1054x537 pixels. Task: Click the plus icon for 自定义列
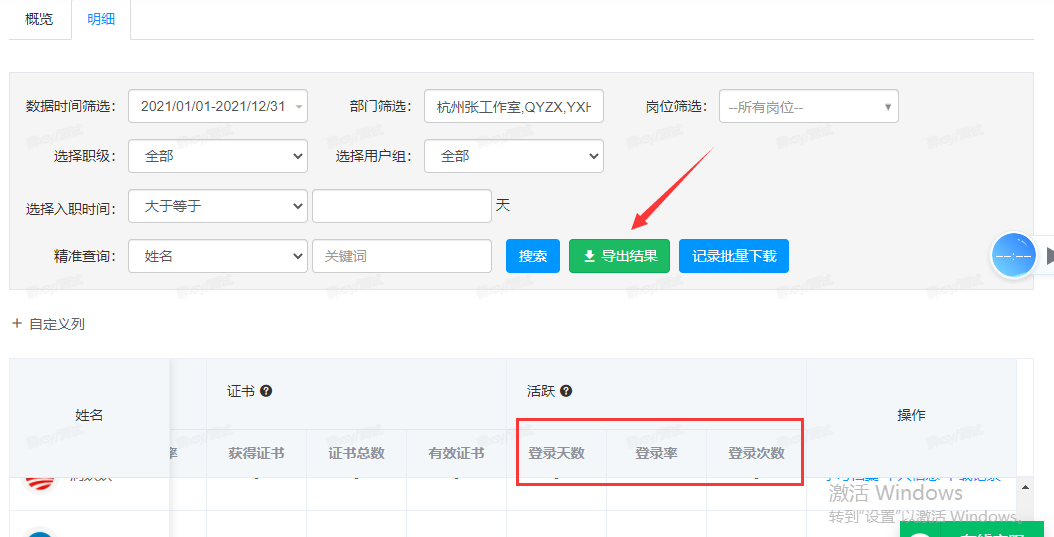pyautogui.click(x=16, y=324)
